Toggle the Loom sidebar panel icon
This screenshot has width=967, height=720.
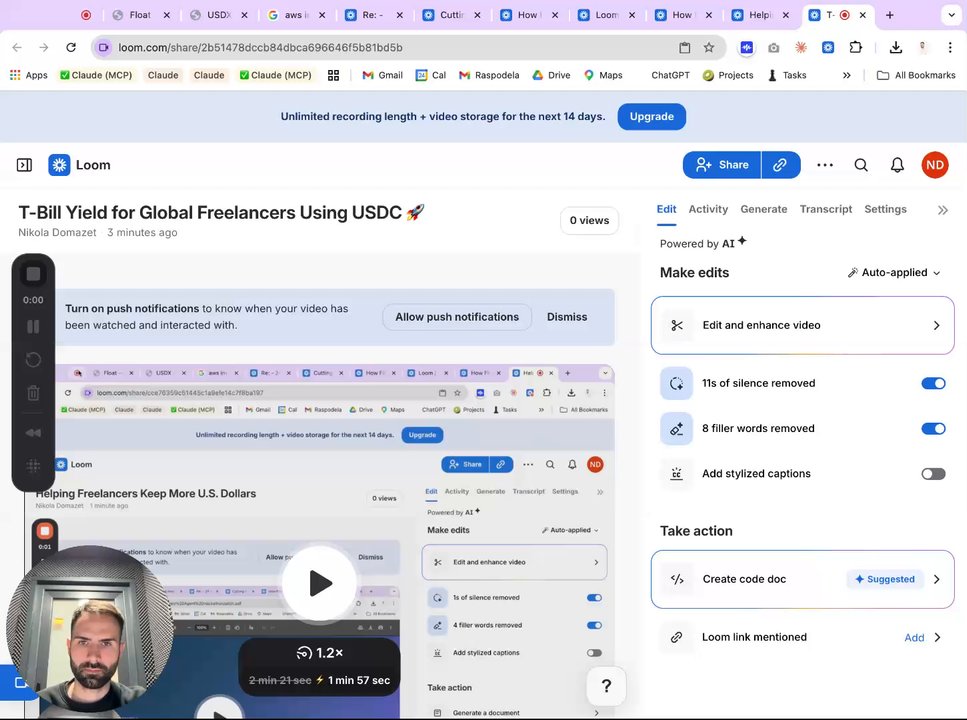point(24,165)
